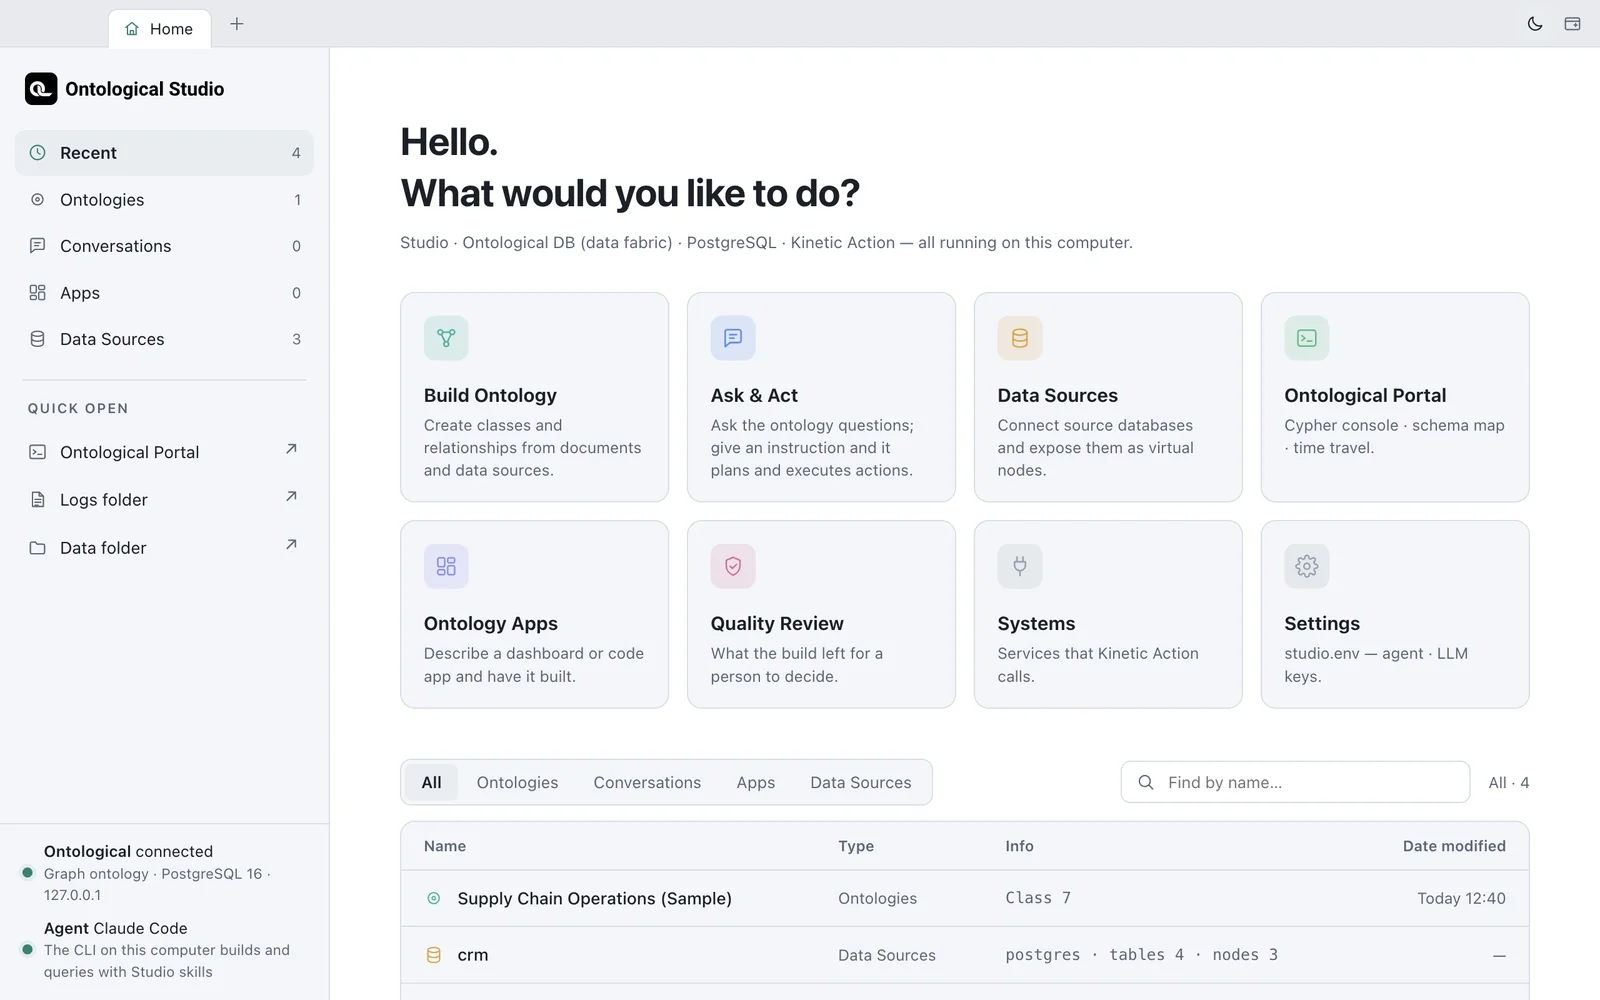The width and height of the screenshot is (1600, 1000).
Task: Click the Ask & Act card chat icon
Action: 733,338
